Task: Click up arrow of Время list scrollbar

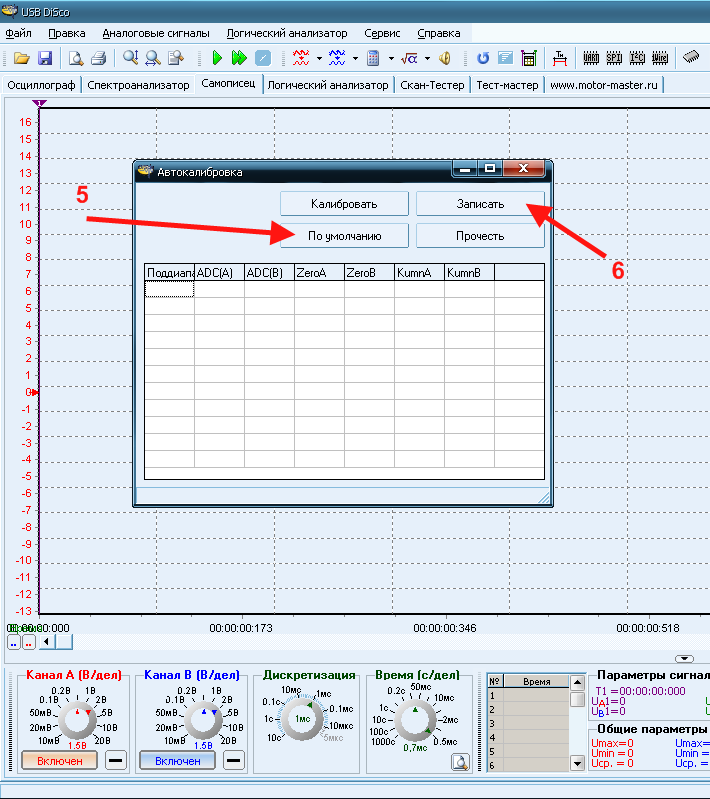Action: pos(577,682)
